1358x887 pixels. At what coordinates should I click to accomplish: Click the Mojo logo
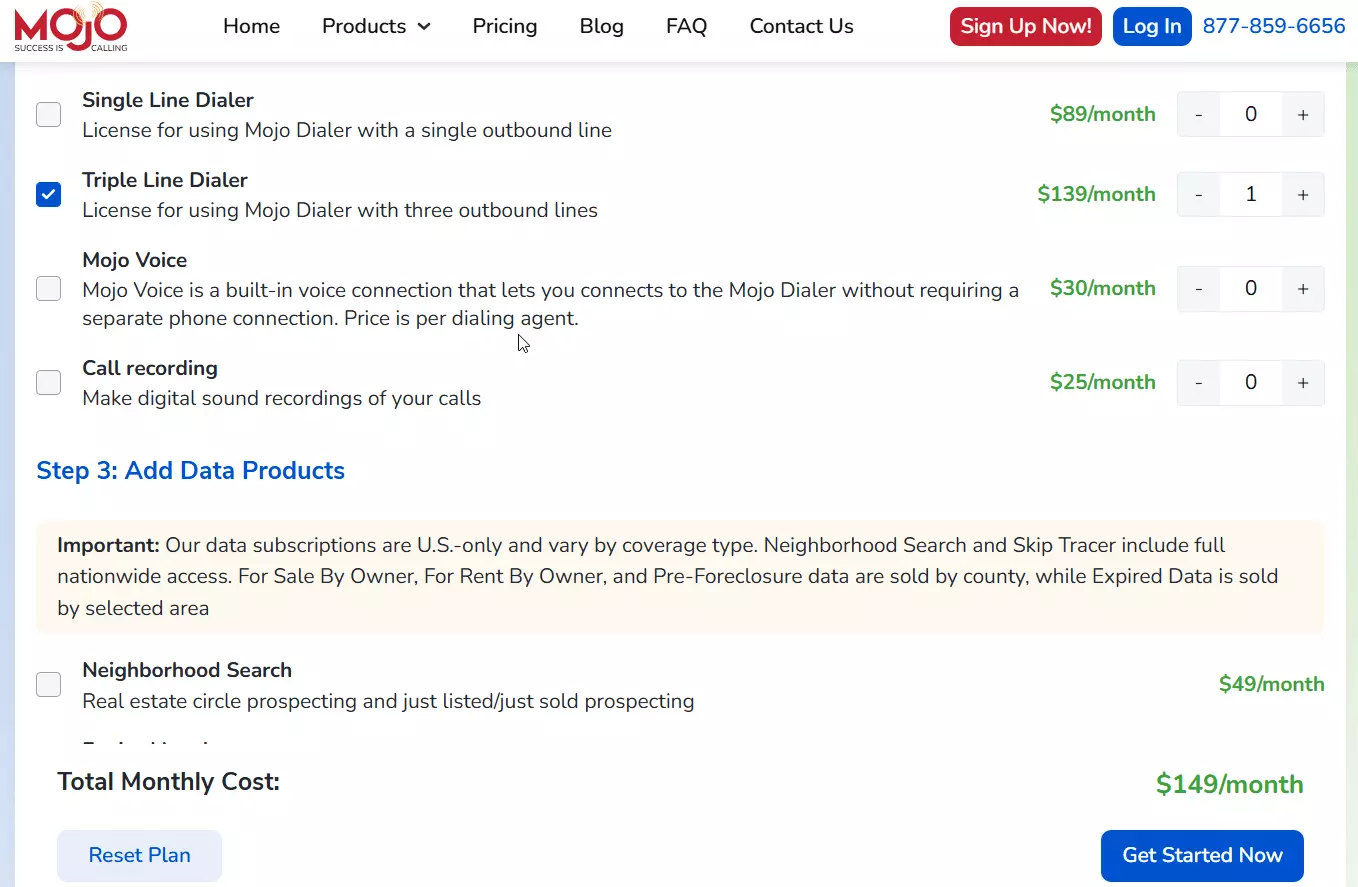pos(71,27)
